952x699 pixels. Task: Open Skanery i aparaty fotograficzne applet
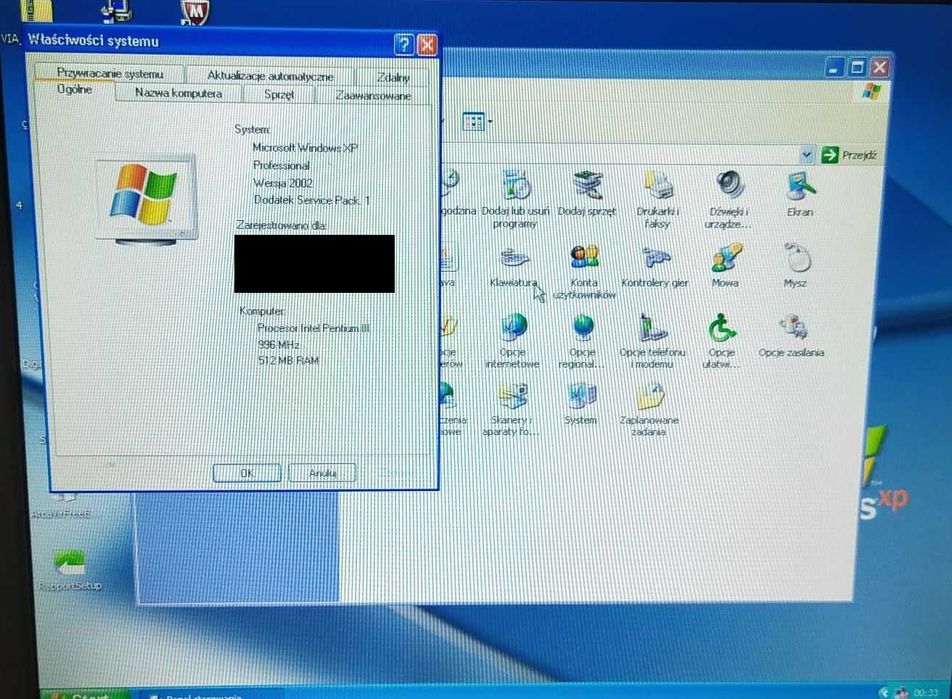(x=511, y=409)
